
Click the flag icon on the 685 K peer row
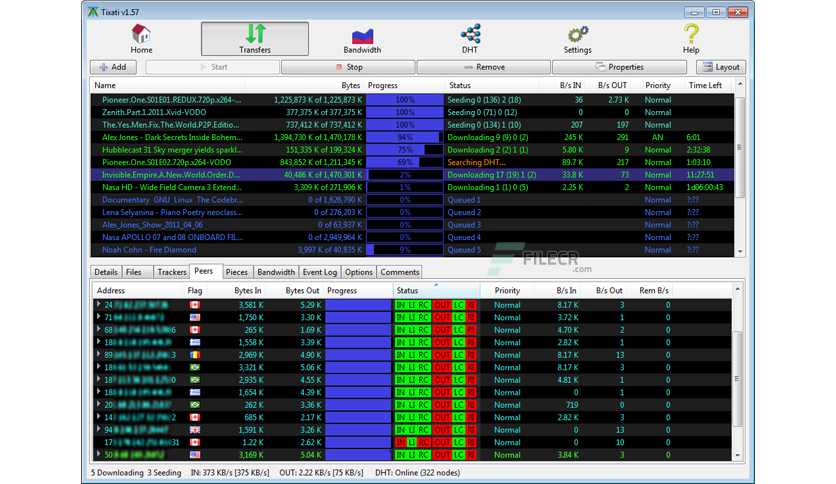[x=195, y=417]
